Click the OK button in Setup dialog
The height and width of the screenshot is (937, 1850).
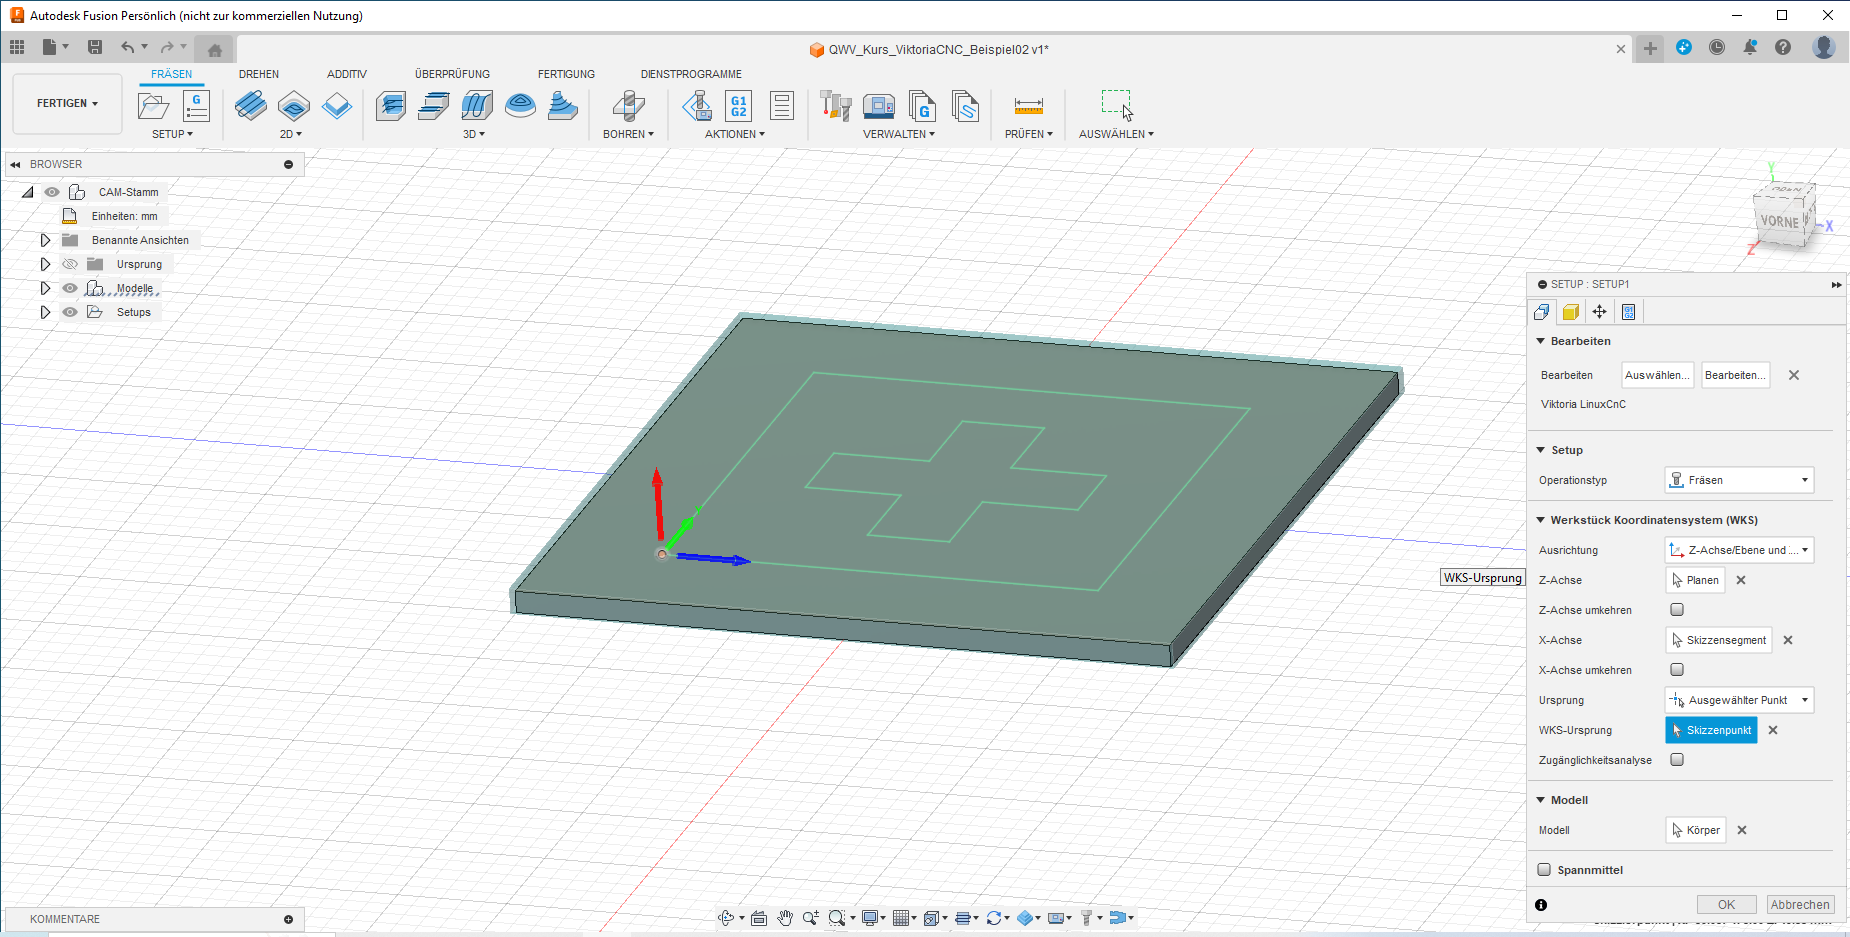pos(1726,904)
